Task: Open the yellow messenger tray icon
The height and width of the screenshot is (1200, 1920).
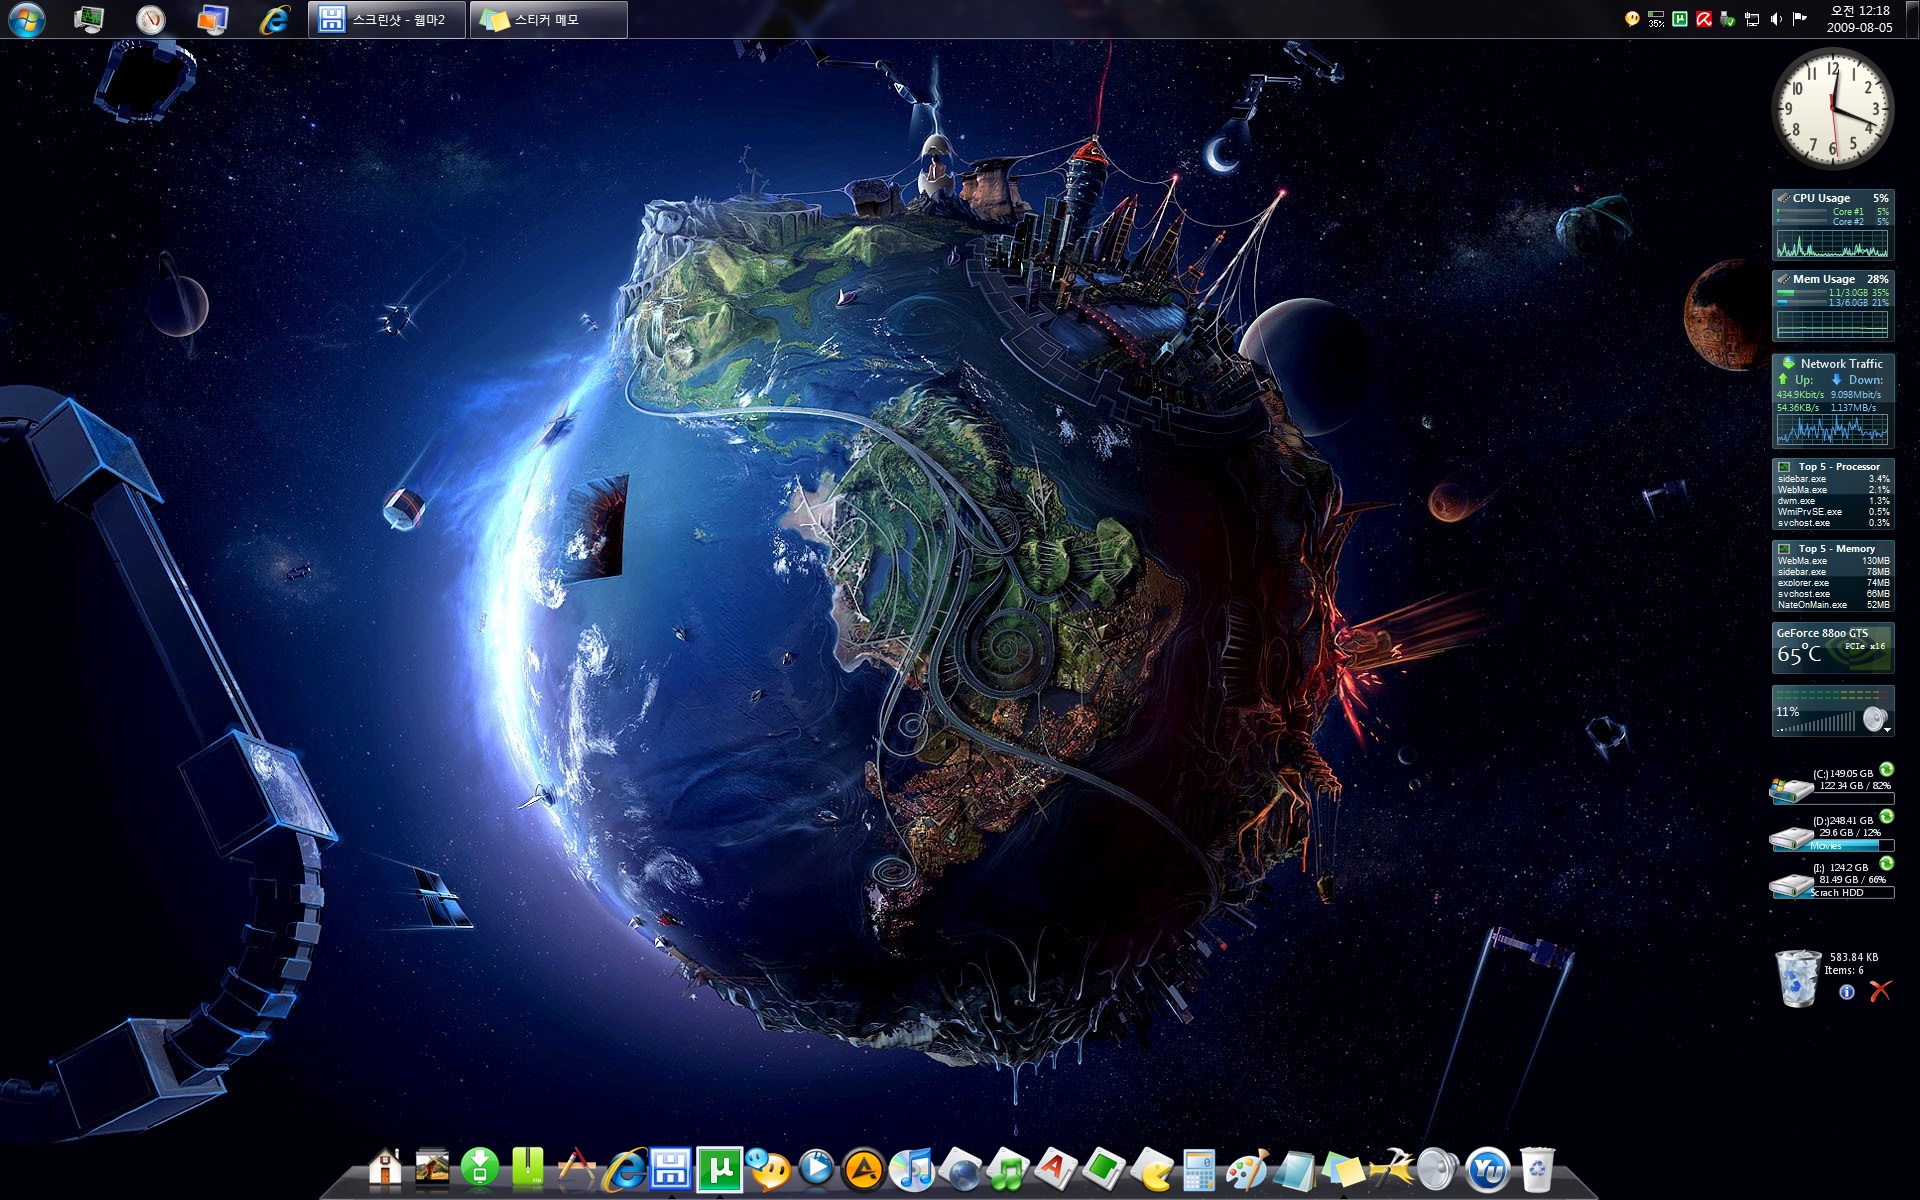Action: pyautogui.click(x=1632, y=19)
